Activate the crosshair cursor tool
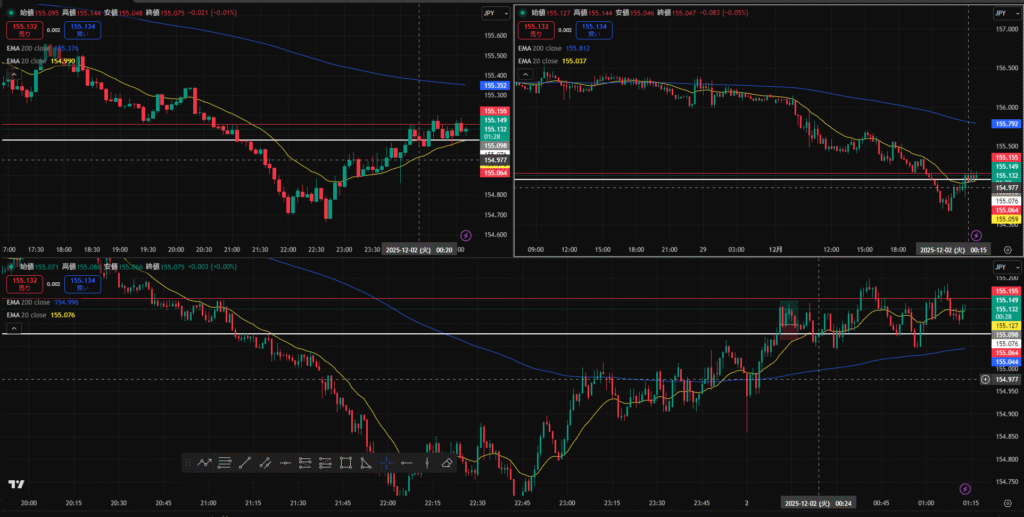 click(386, 463)
